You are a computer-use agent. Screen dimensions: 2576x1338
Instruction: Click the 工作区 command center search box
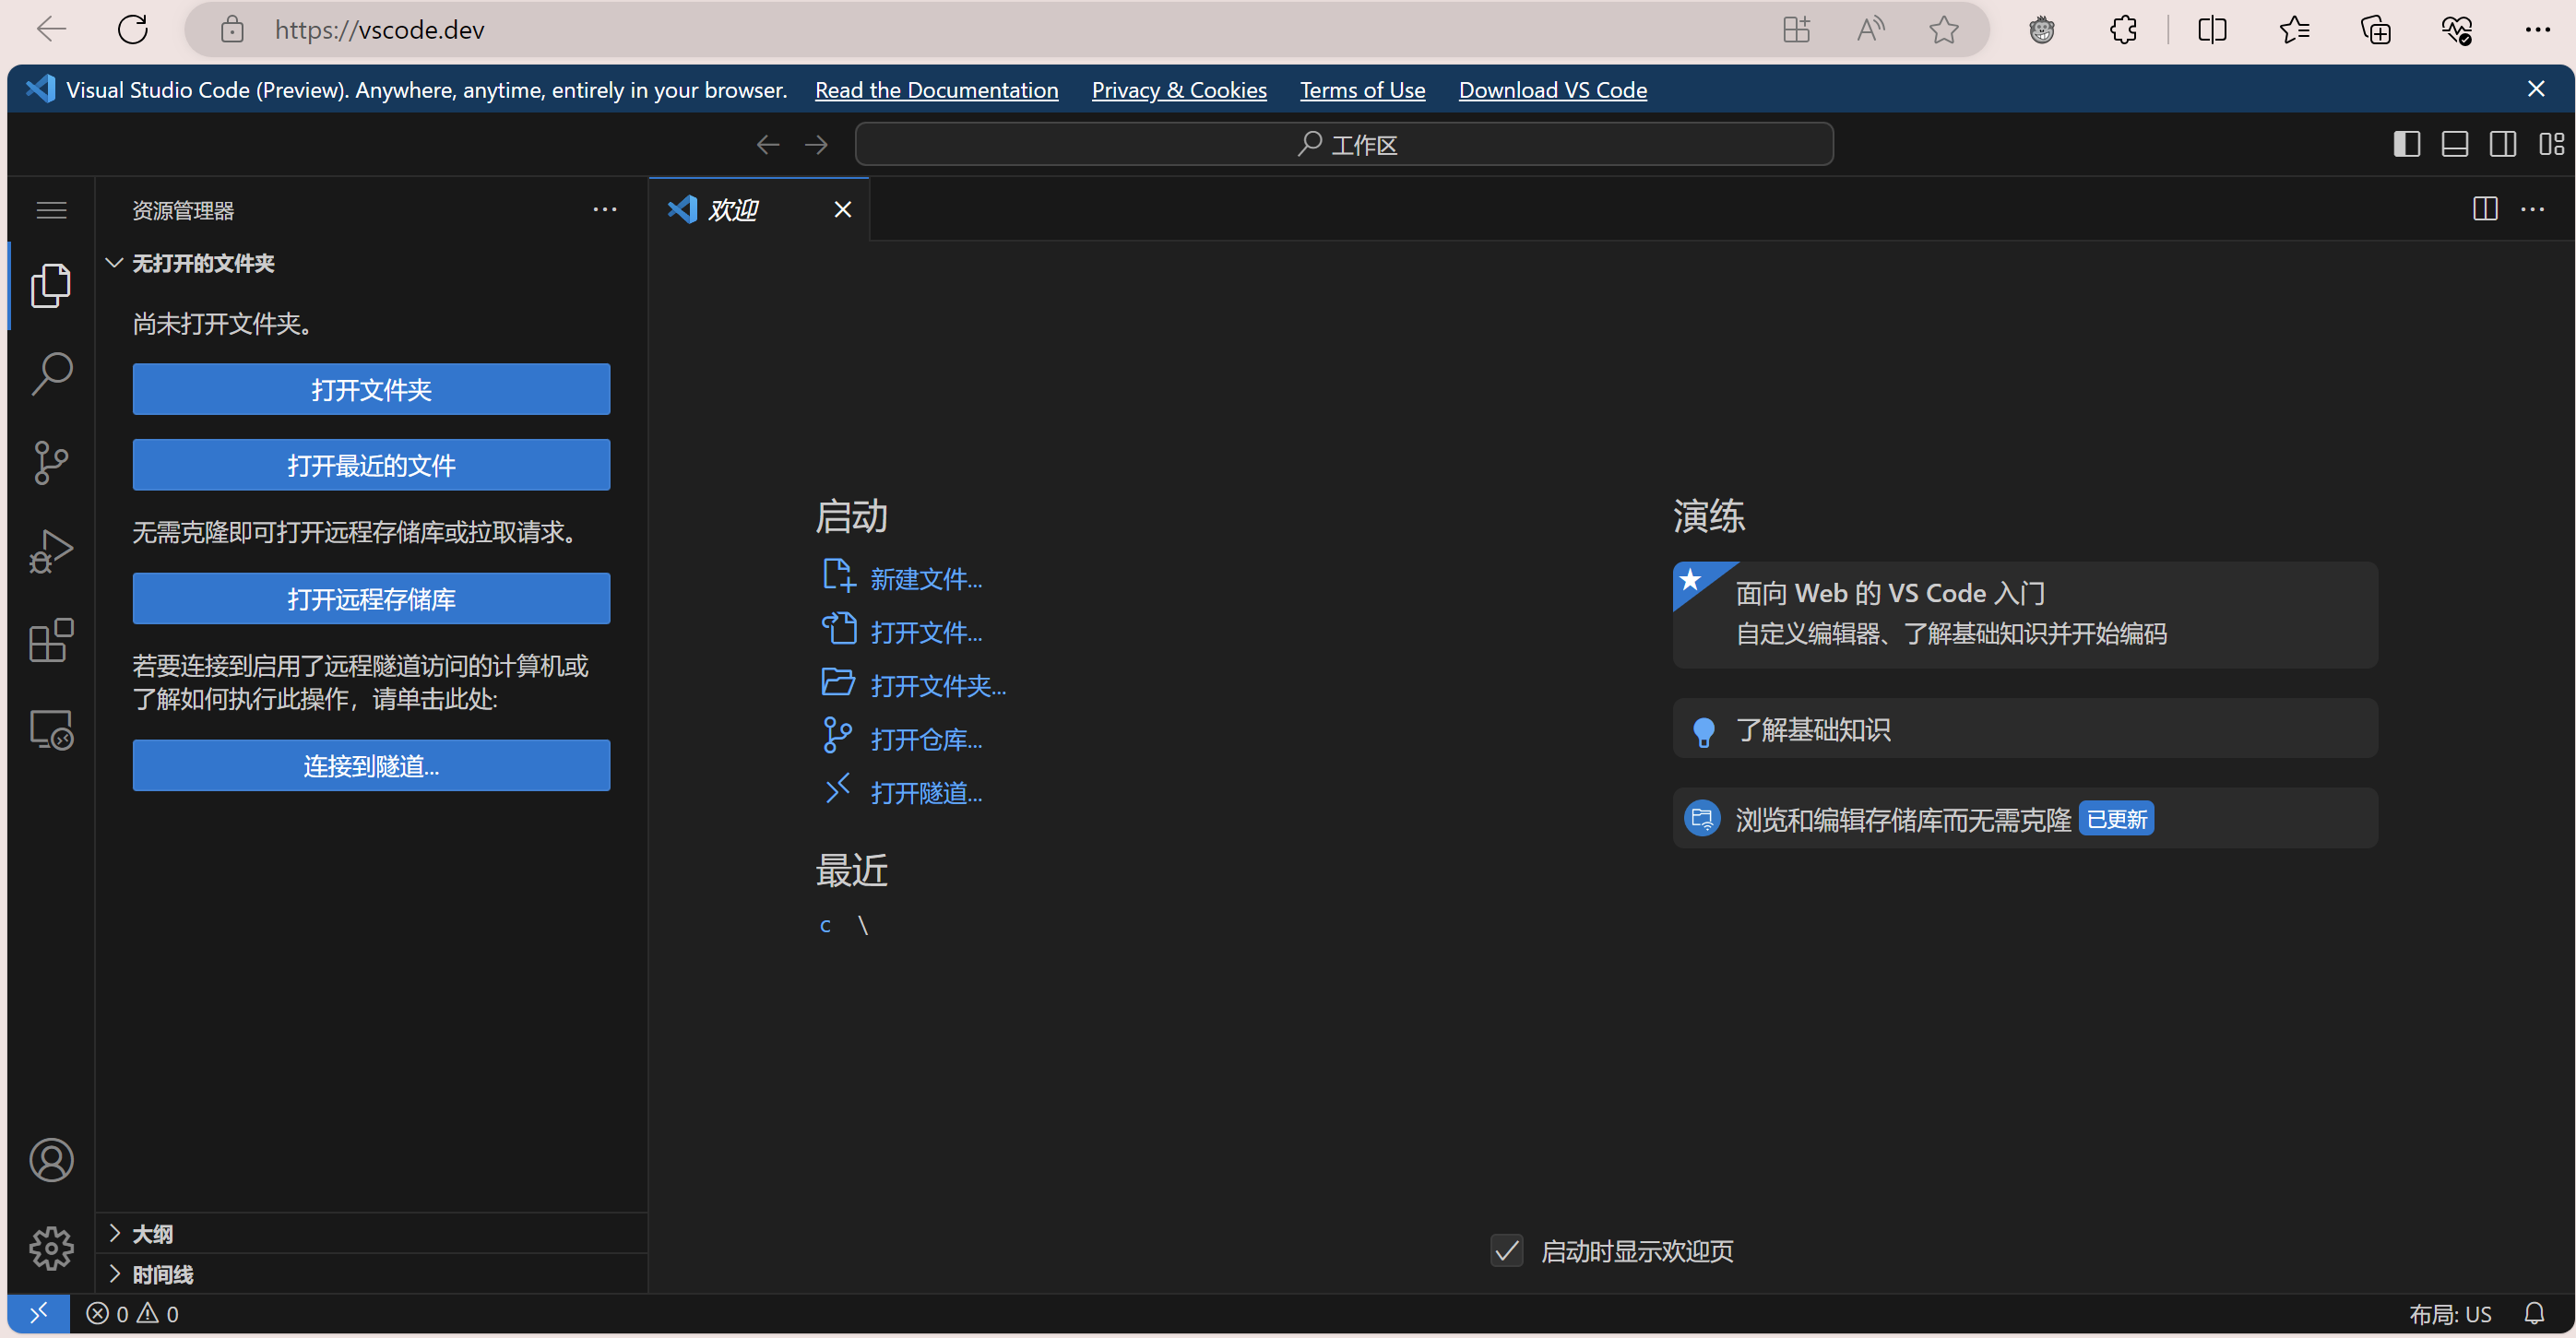pos(1344,144)
